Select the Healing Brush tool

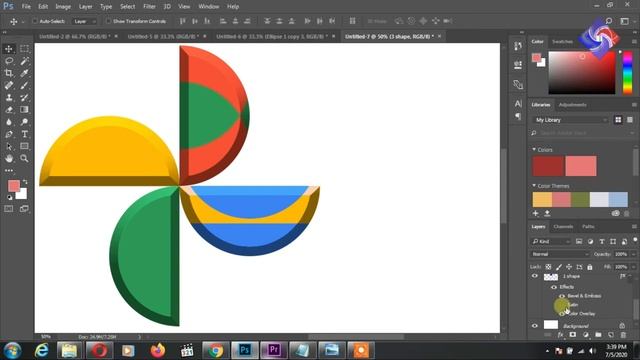pos(9,85)
